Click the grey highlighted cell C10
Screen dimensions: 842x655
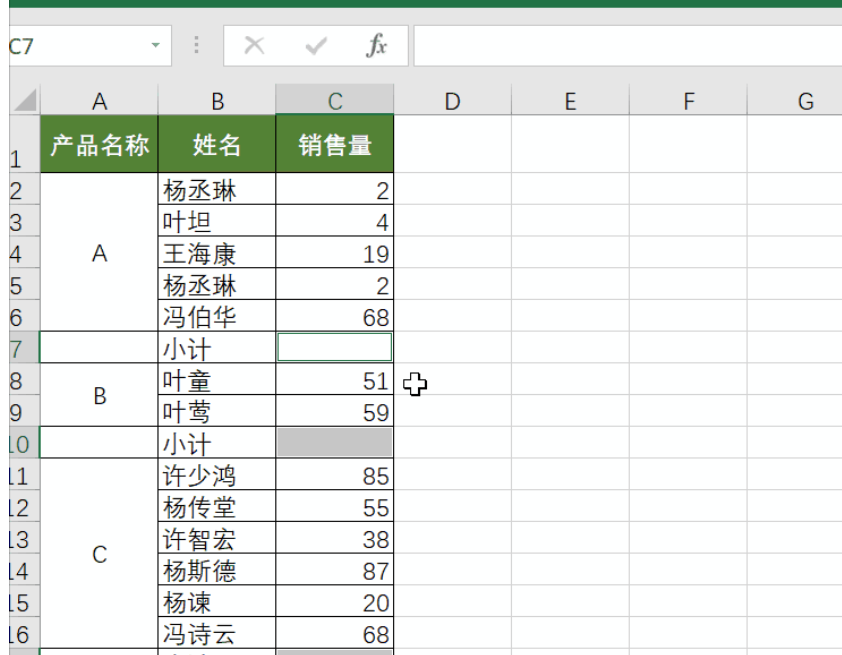335,443
